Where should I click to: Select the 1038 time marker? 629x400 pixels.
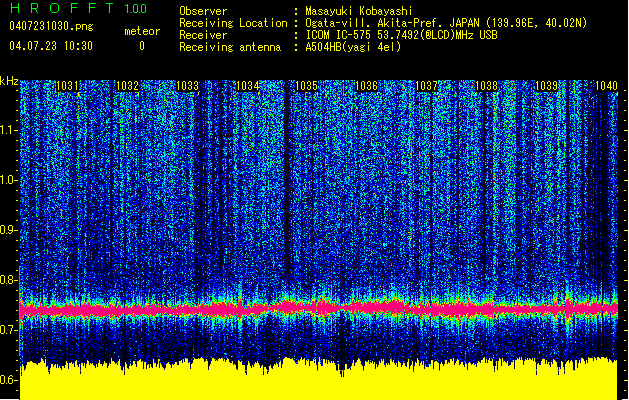(486, 87)
